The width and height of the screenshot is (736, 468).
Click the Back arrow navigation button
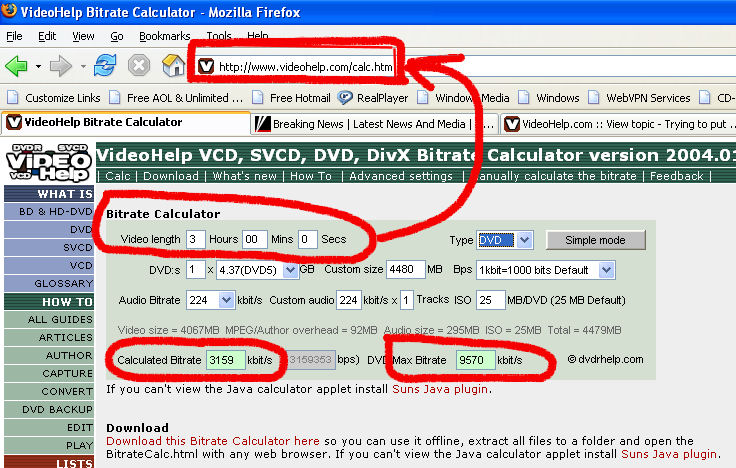coord(17,66)
